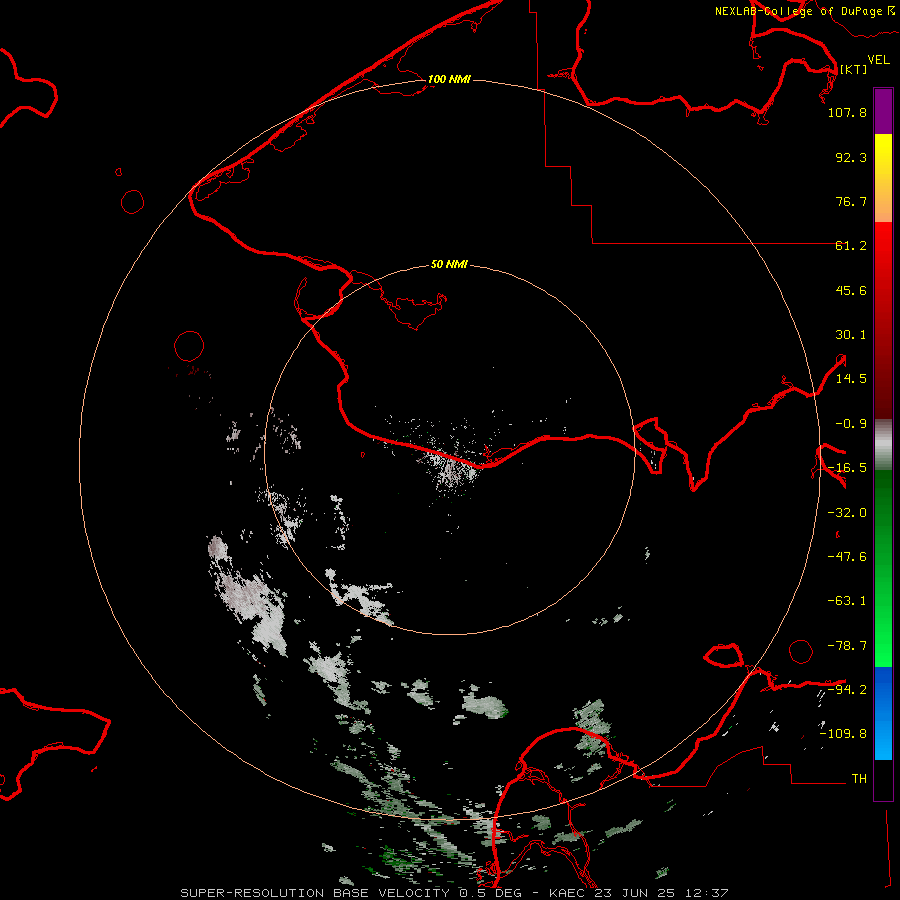
Task: Click the 100 NMI range ring label
Action: 449,79
